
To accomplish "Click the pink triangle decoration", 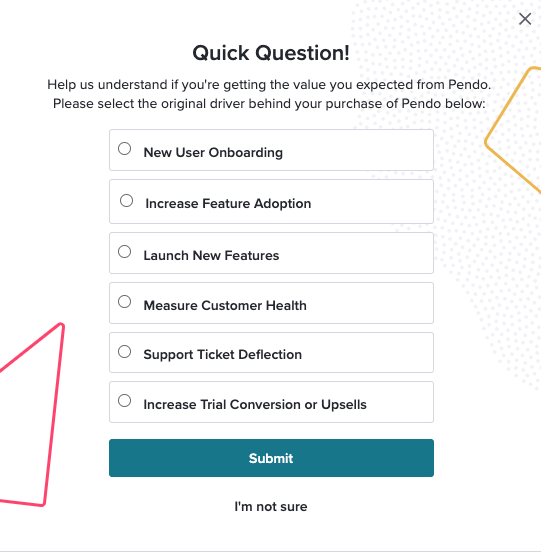I will point(32,415).
